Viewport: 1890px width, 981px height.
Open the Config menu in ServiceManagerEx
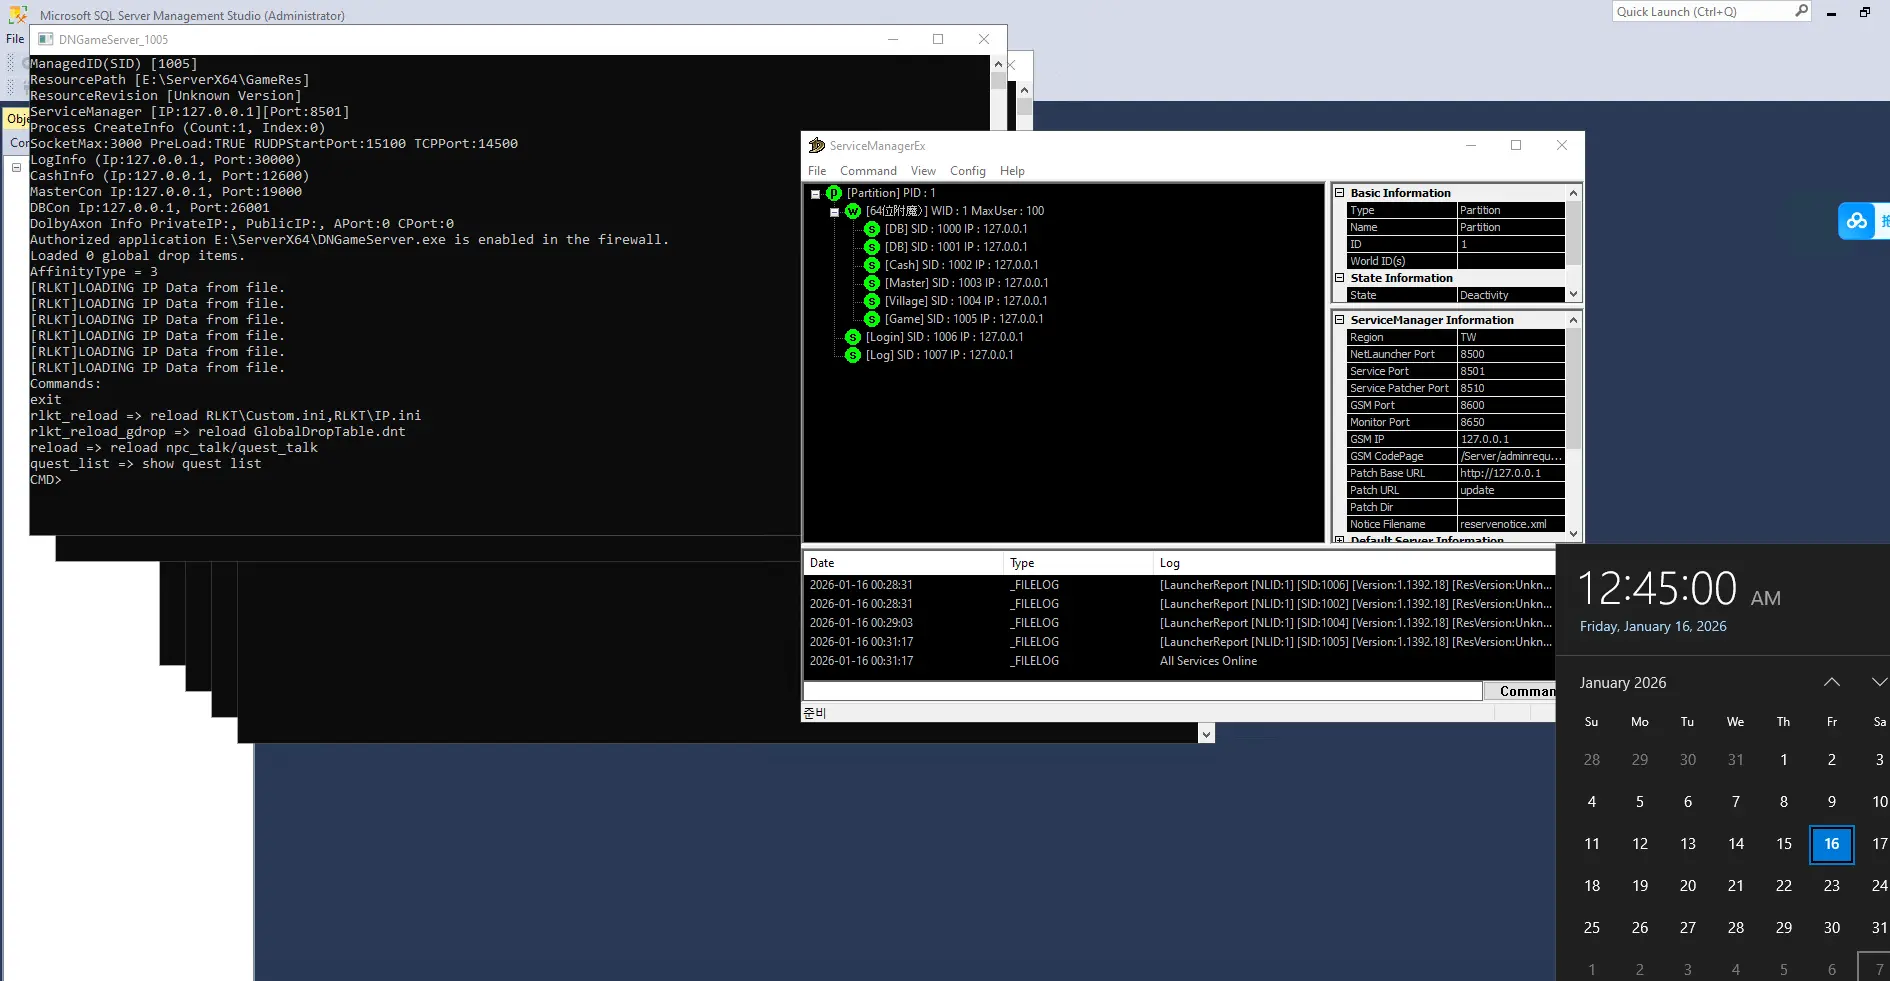point(967,171)
